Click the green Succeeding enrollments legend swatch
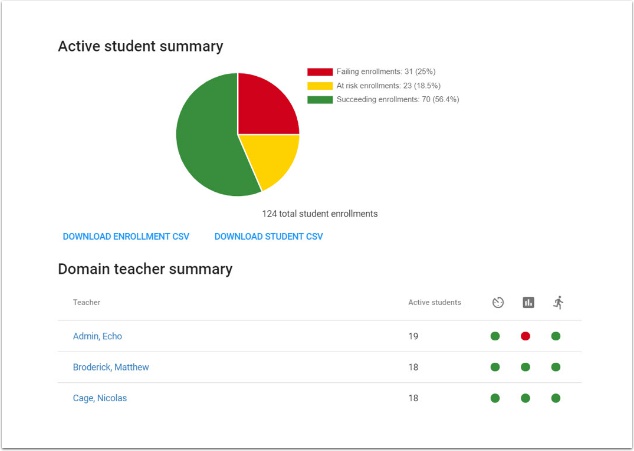Viewport: 634px width, 451px height. (x=320, y=100)
